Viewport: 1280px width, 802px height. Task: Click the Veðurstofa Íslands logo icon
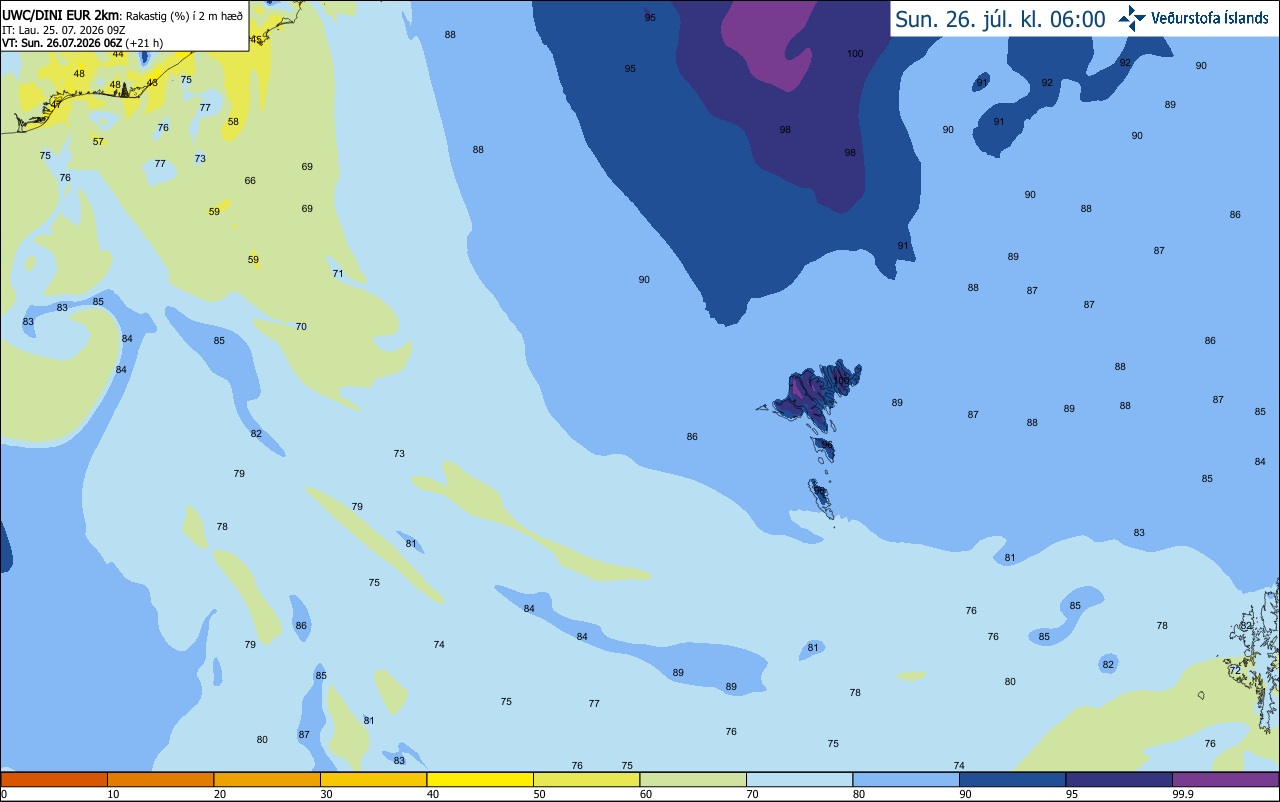pyautogui.click(x=1132, y=18)
